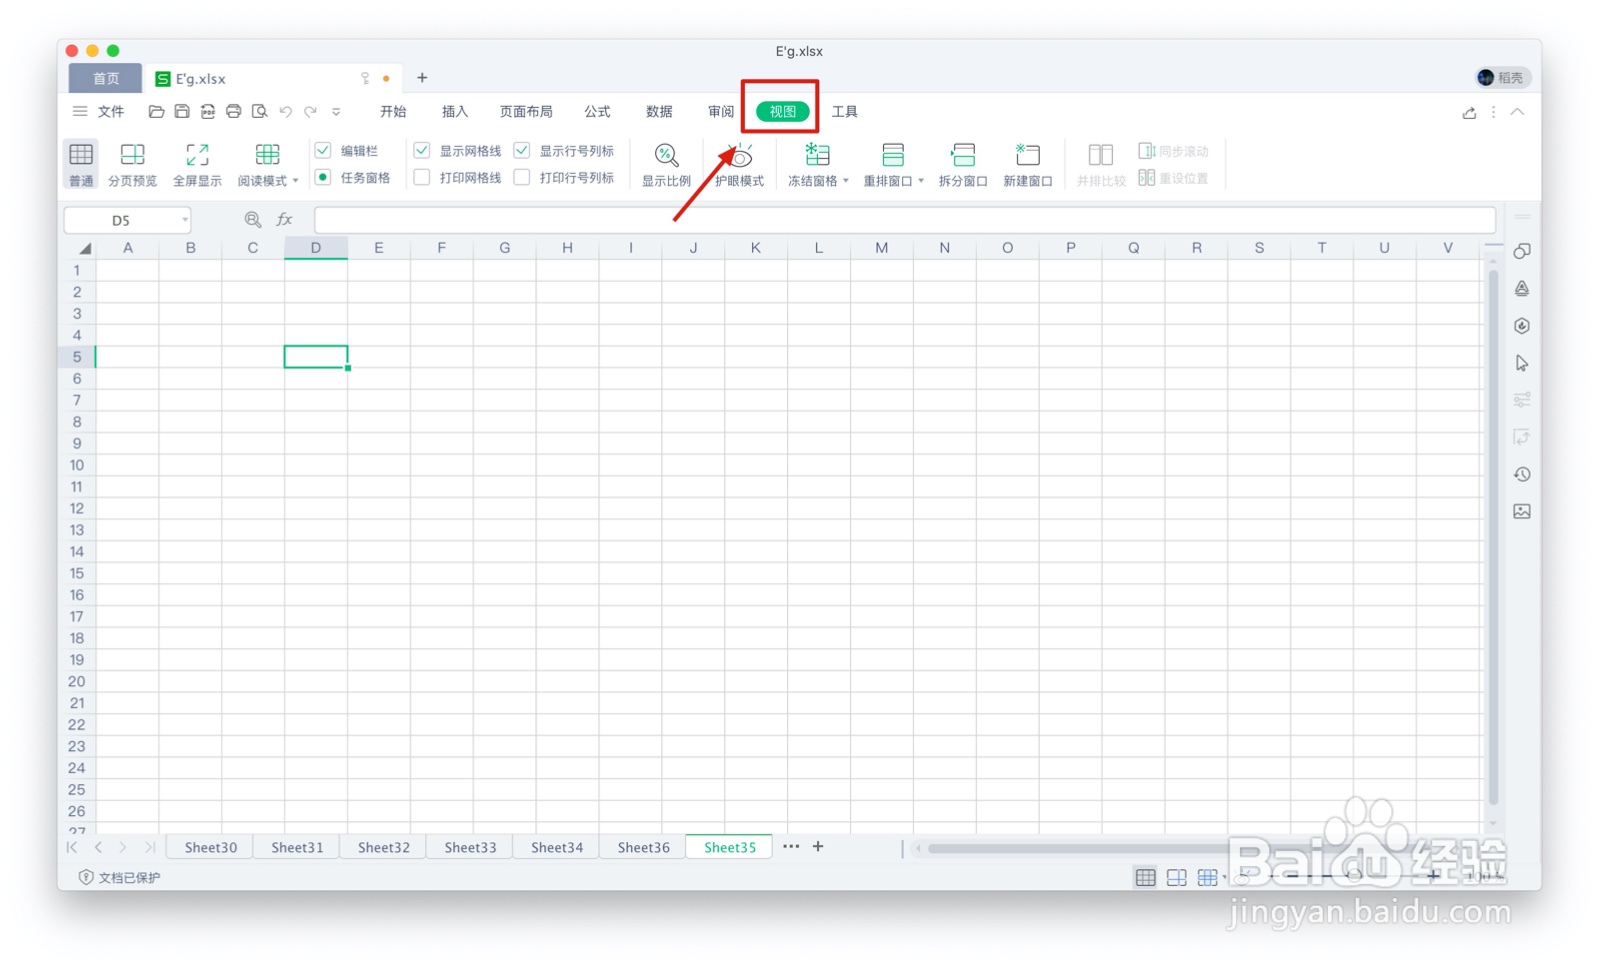Expand the 重排窗口 dropdown arrow

921,182
